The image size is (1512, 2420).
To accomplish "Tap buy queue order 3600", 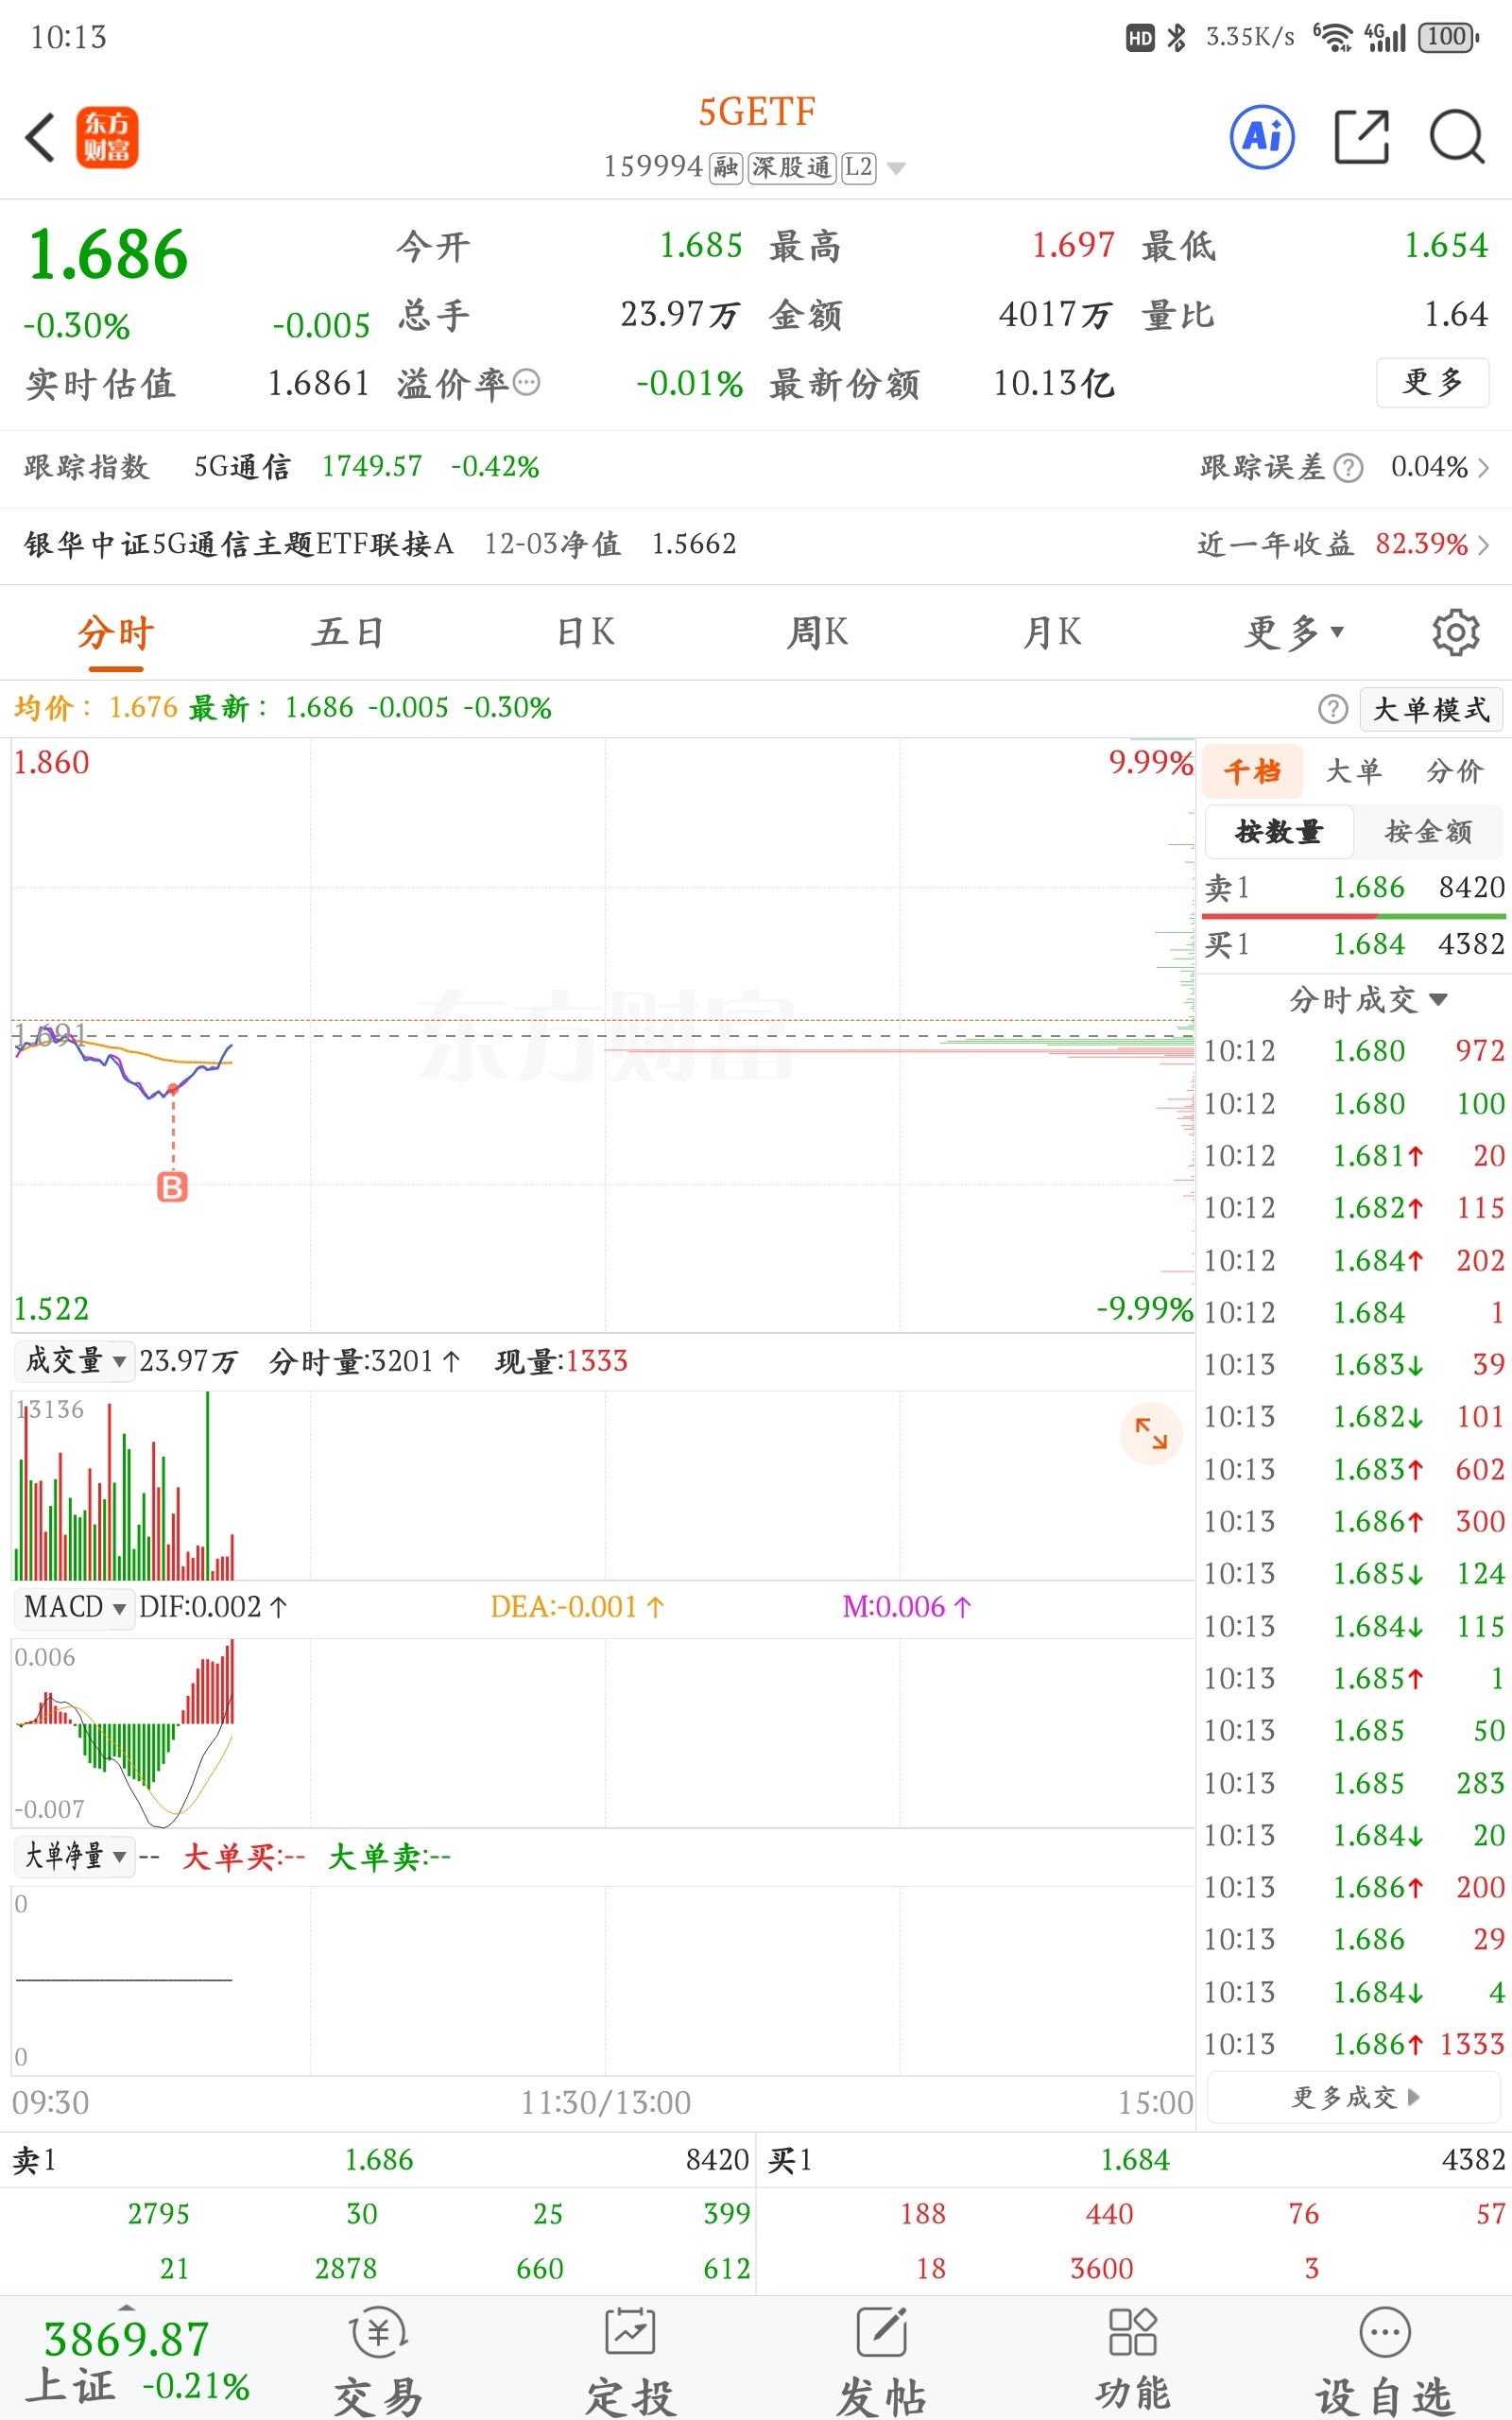I will coord(1102,2268).
